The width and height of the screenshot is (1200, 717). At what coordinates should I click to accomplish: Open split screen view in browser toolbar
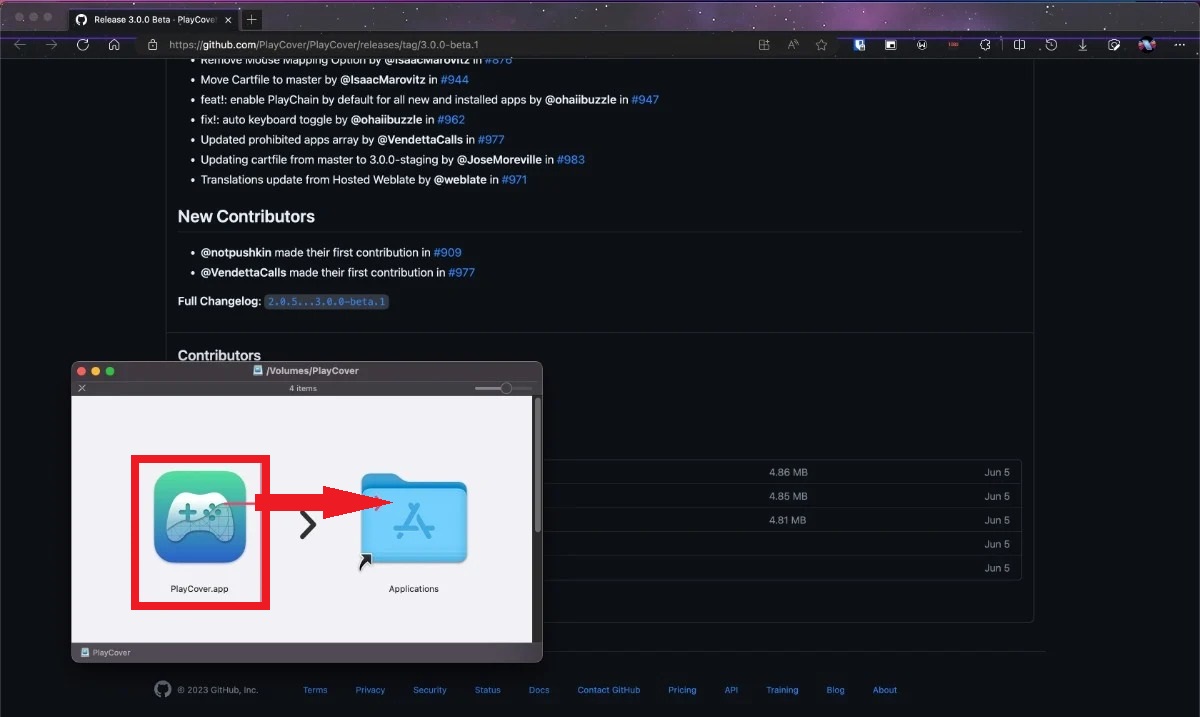1019,45
